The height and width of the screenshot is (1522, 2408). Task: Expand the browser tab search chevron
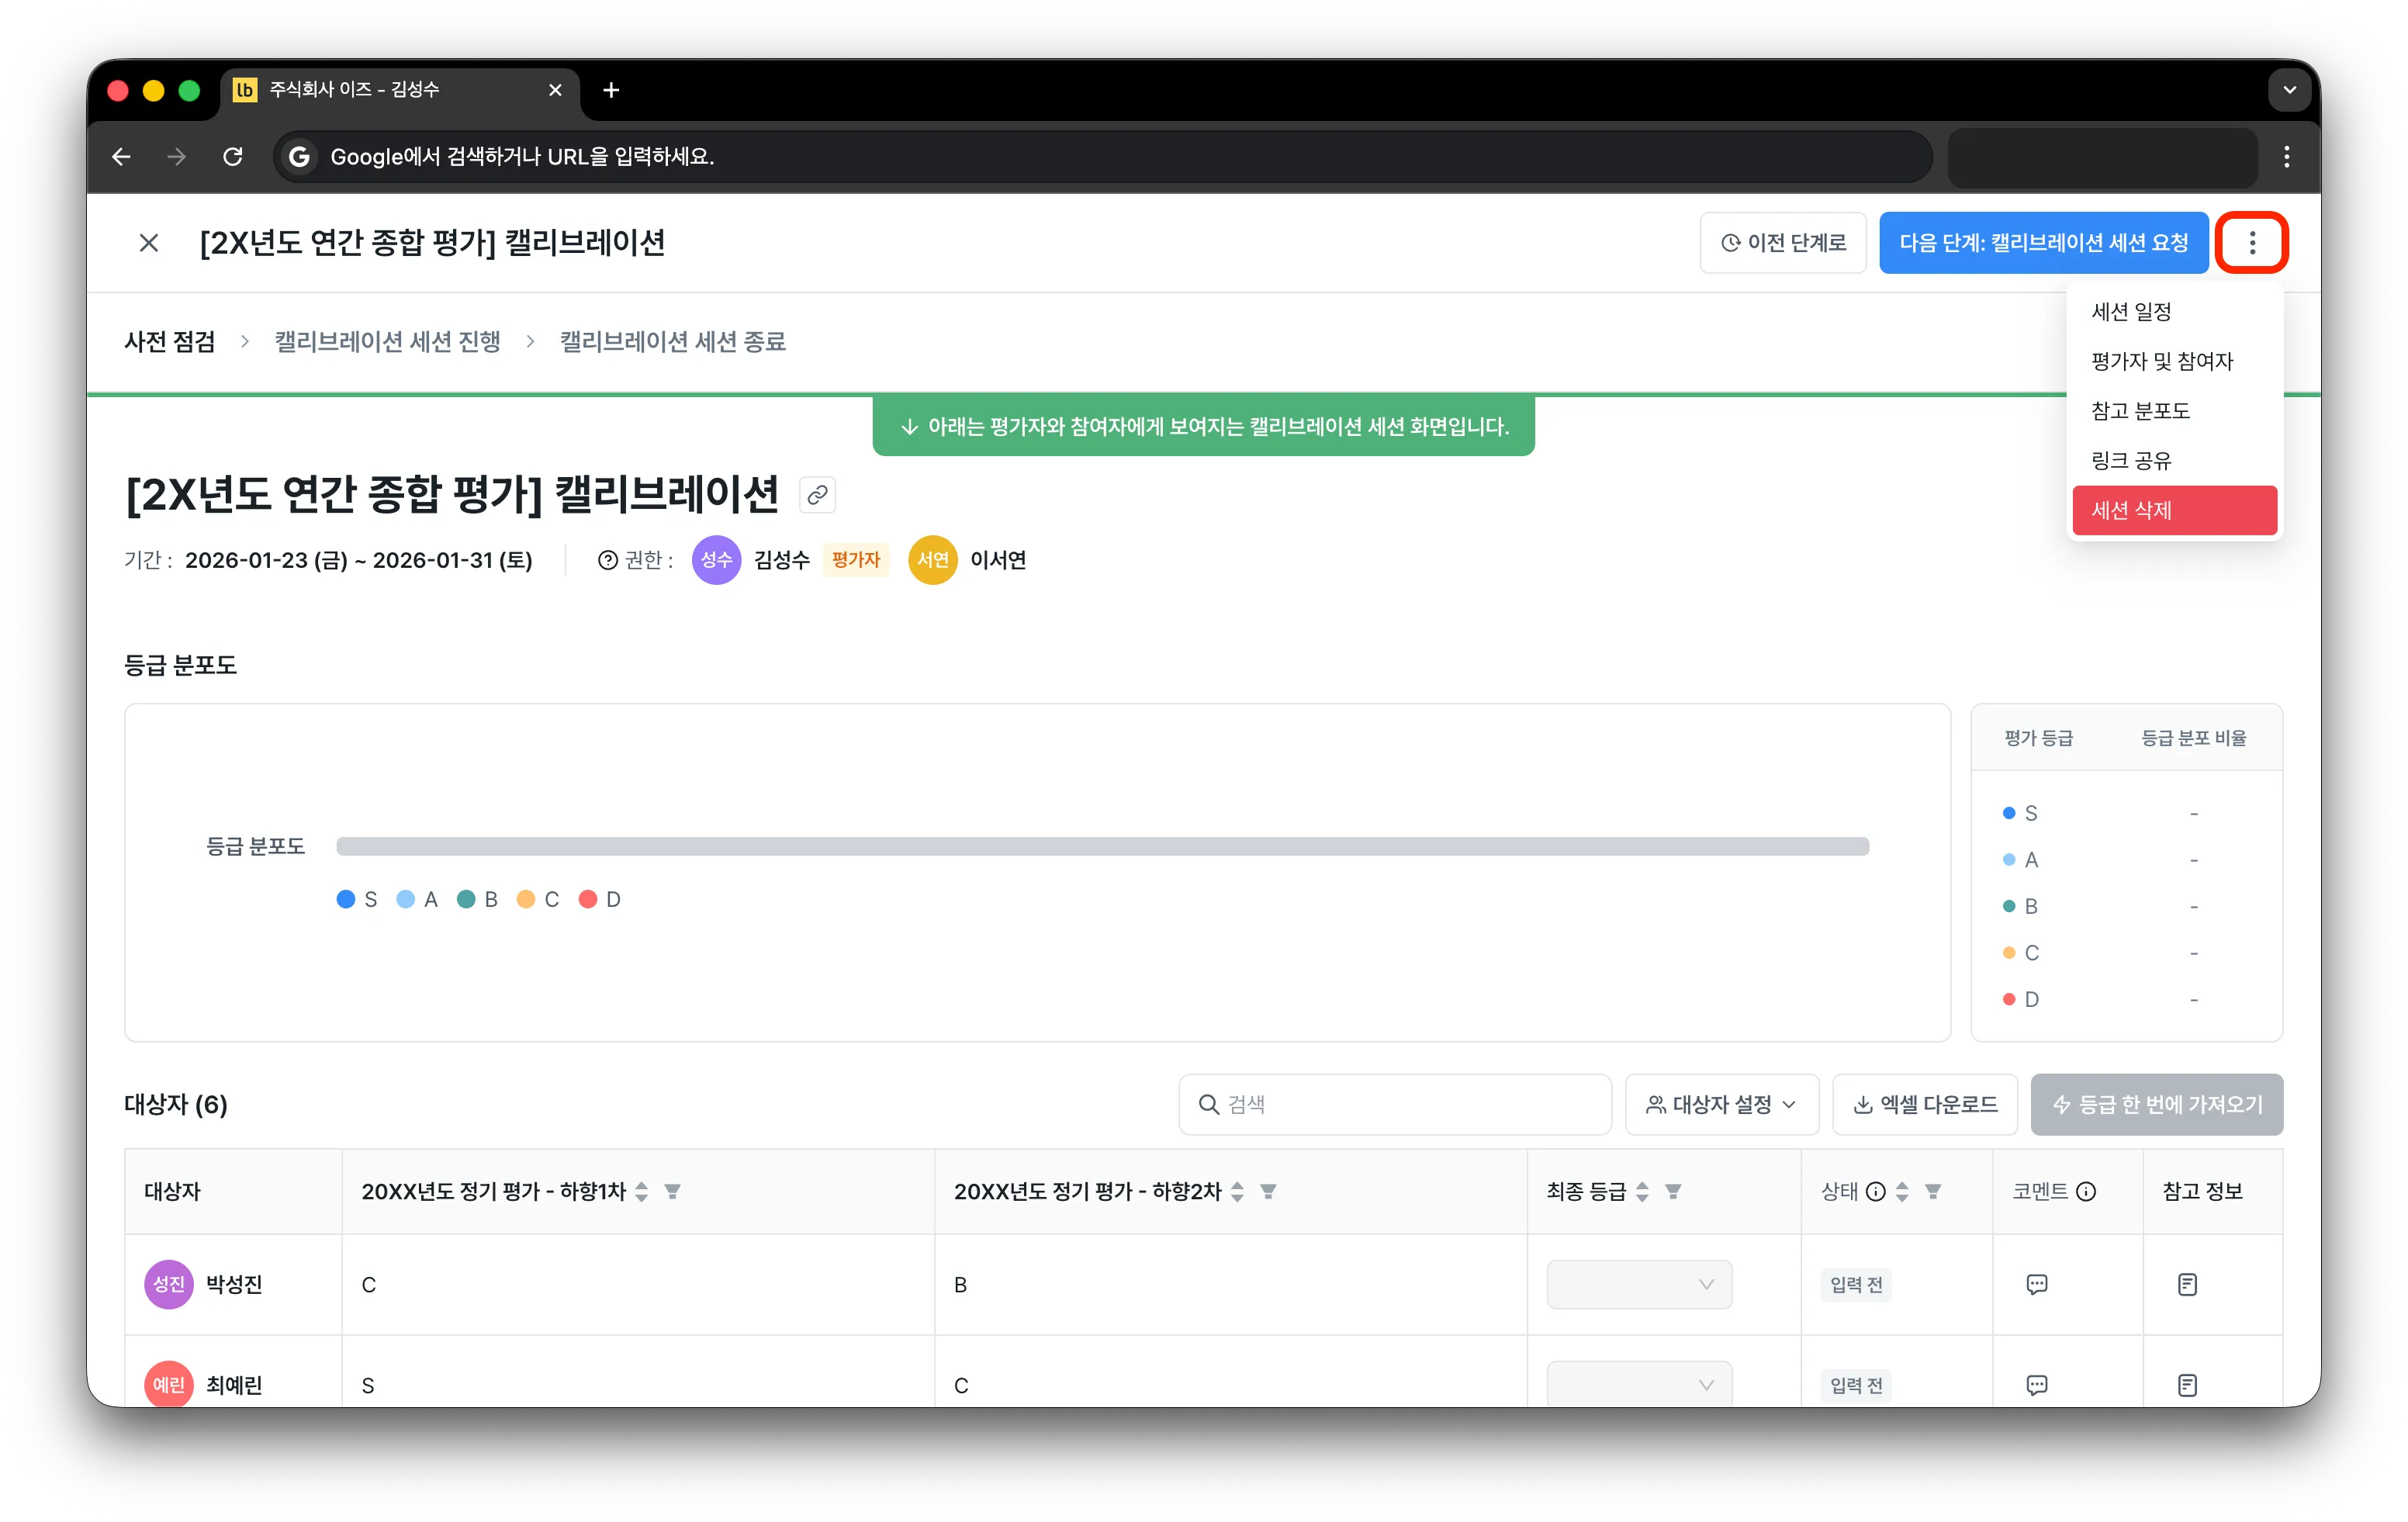coord(2289,90)
